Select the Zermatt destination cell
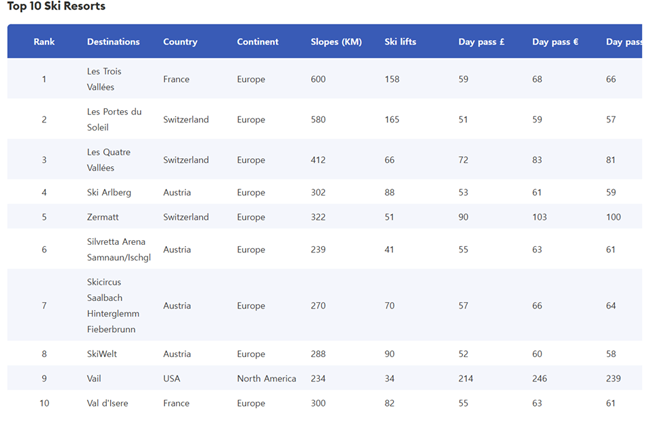The image size is (650, 425). 104,217
